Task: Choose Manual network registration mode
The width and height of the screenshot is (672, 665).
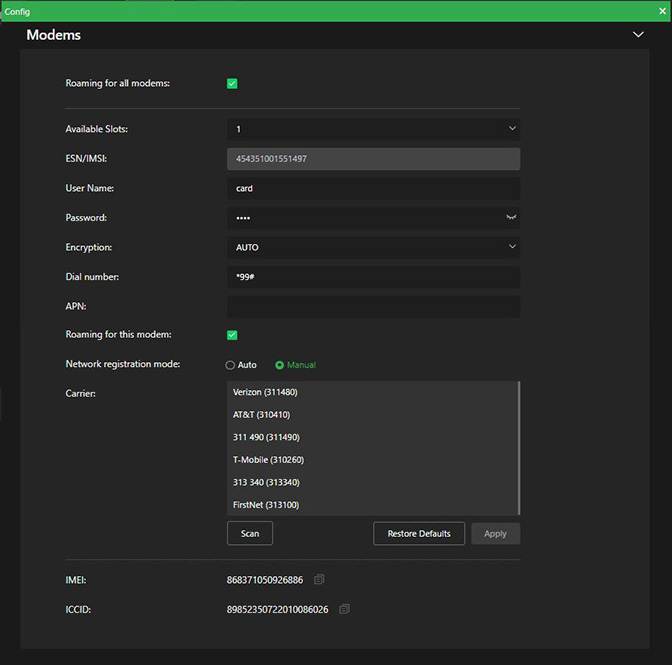Action: (280, 365)
